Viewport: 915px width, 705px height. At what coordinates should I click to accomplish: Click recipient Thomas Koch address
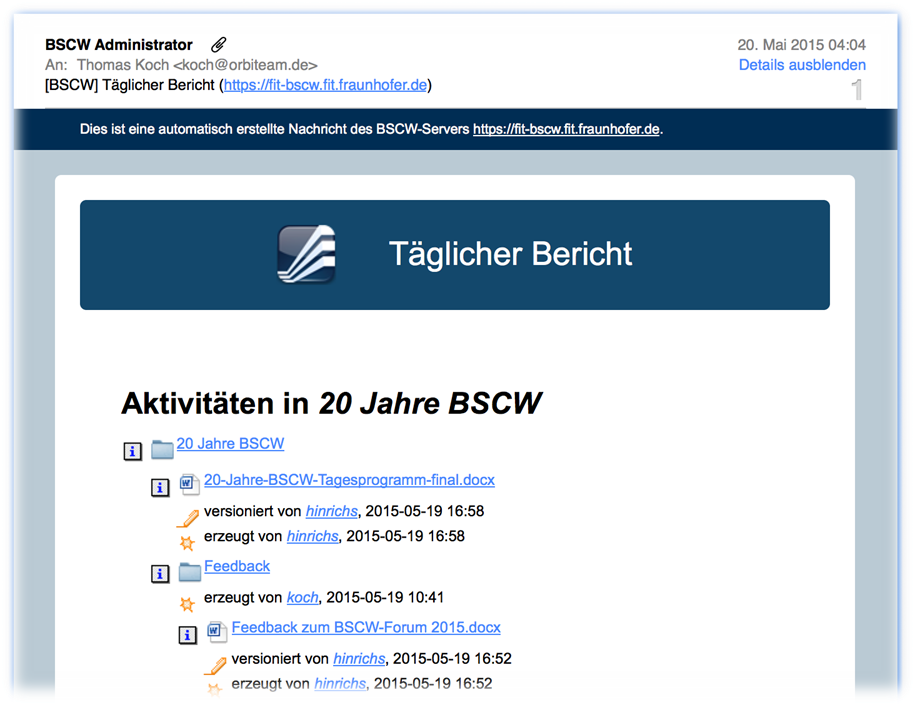click(x=197, y=65)
